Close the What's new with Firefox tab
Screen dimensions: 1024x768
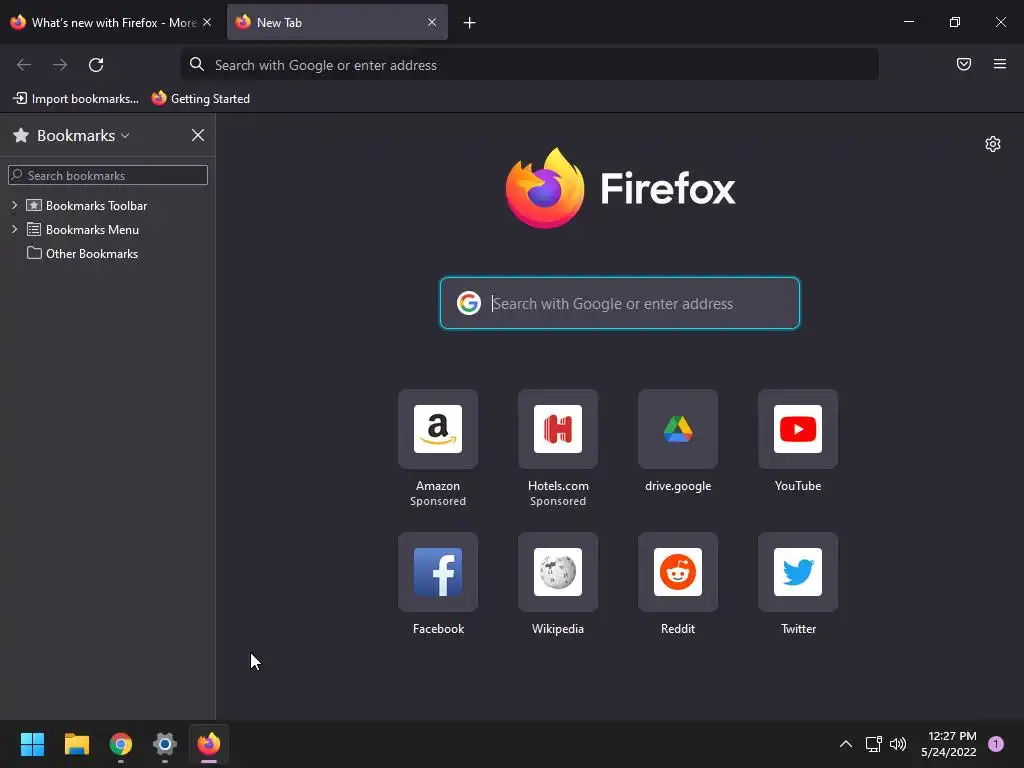(207, 22)
